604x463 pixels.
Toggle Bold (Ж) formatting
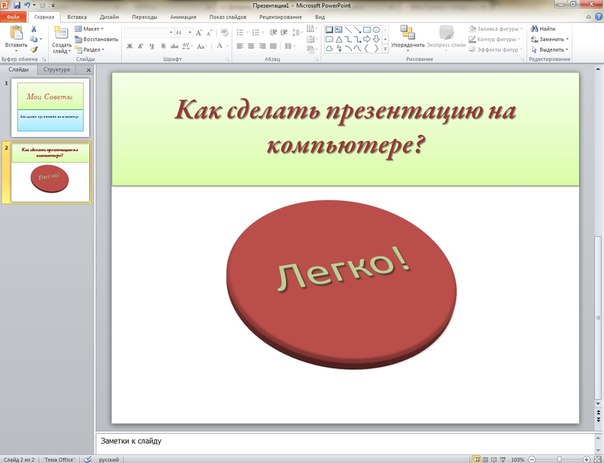click(x=129, y=46)
